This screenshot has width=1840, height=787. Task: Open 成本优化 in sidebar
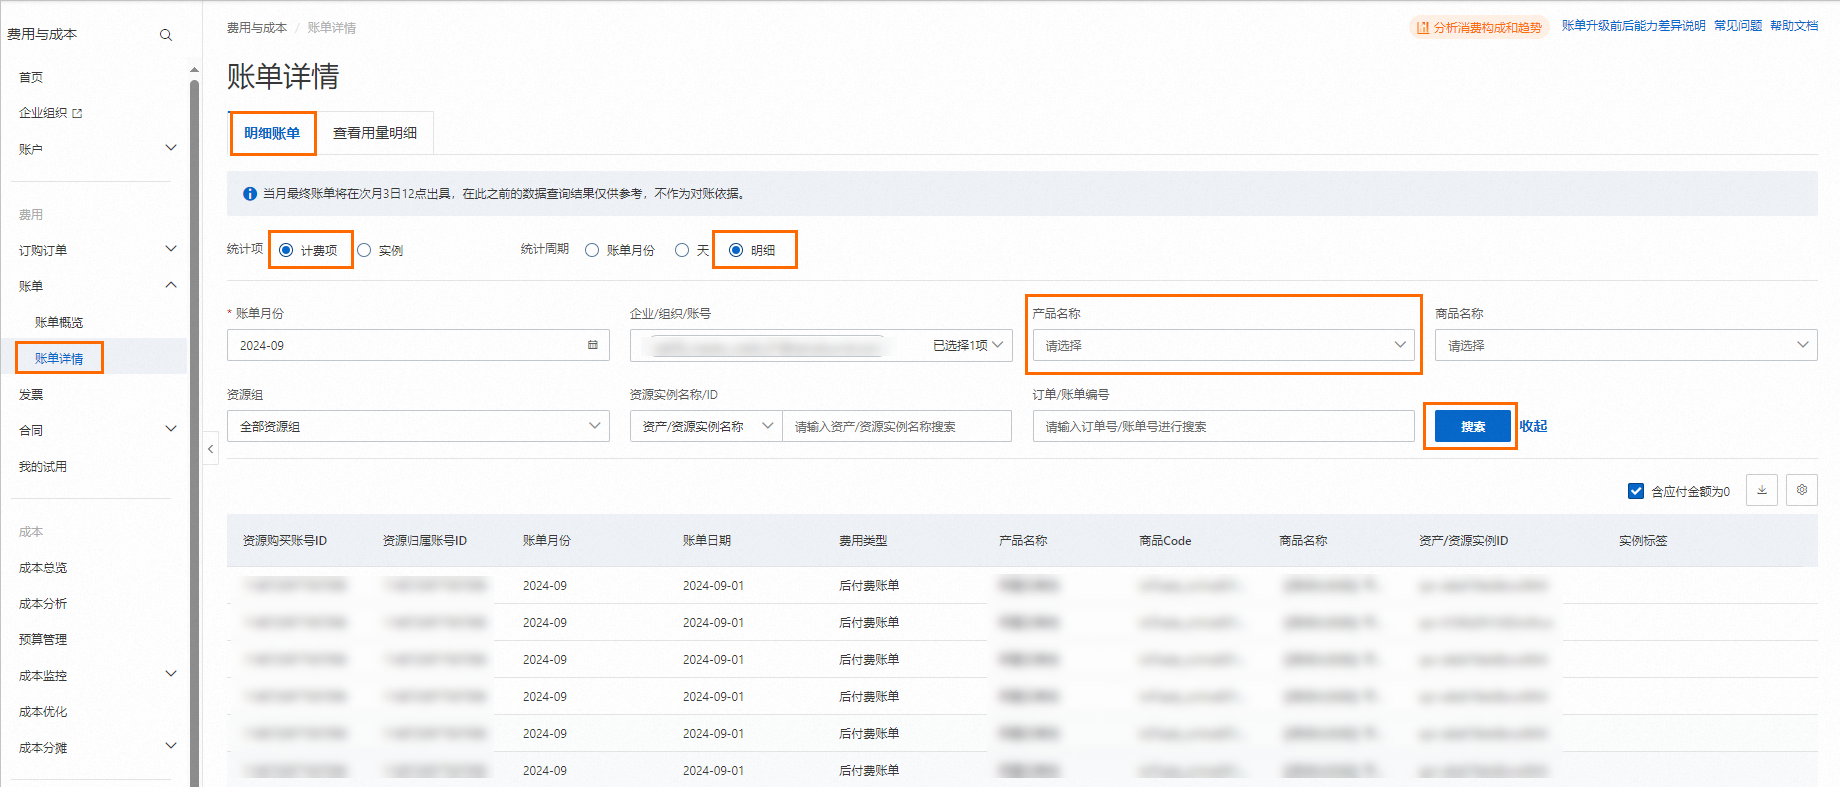(x=43, y=711)
